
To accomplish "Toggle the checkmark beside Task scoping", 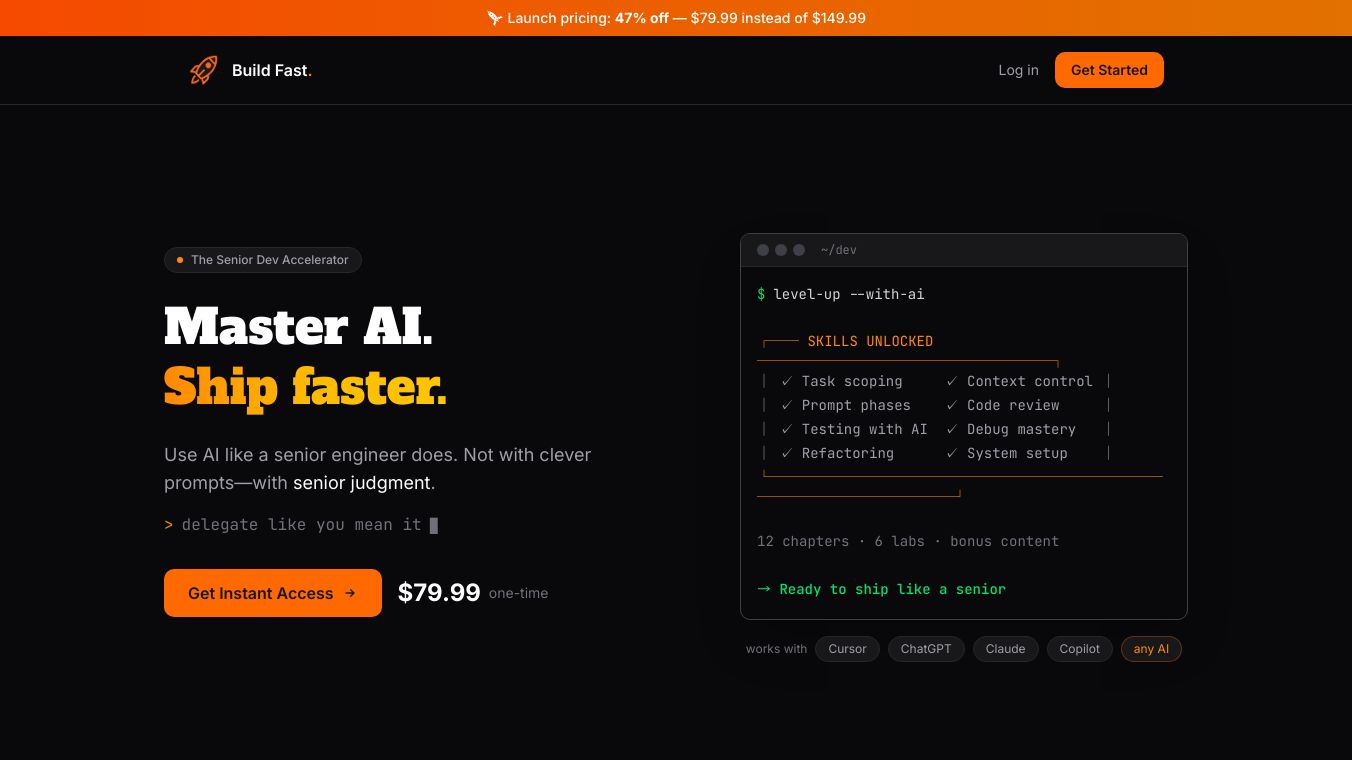I will click(787, 381).
